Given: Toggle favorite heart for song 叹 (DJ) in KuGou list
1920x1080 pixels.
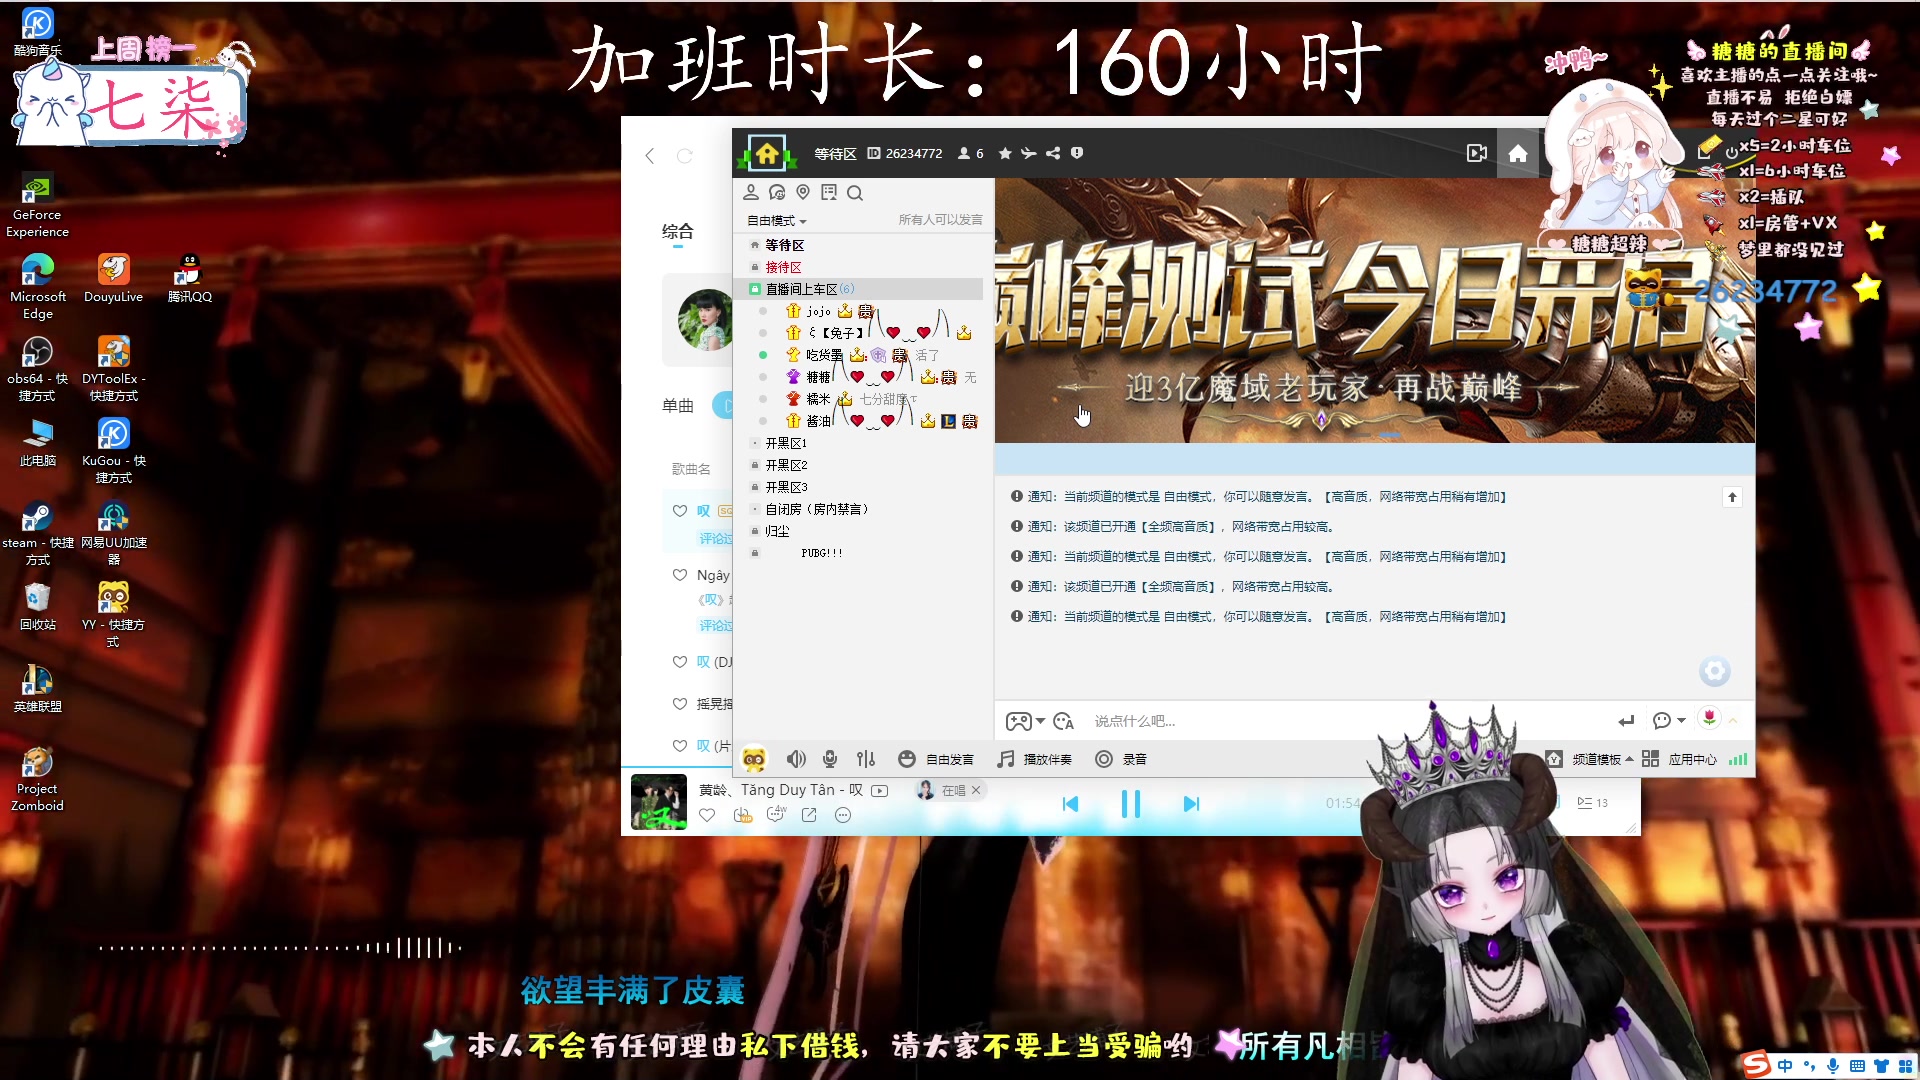Looking at the screenshot, I should click(680, 662).
